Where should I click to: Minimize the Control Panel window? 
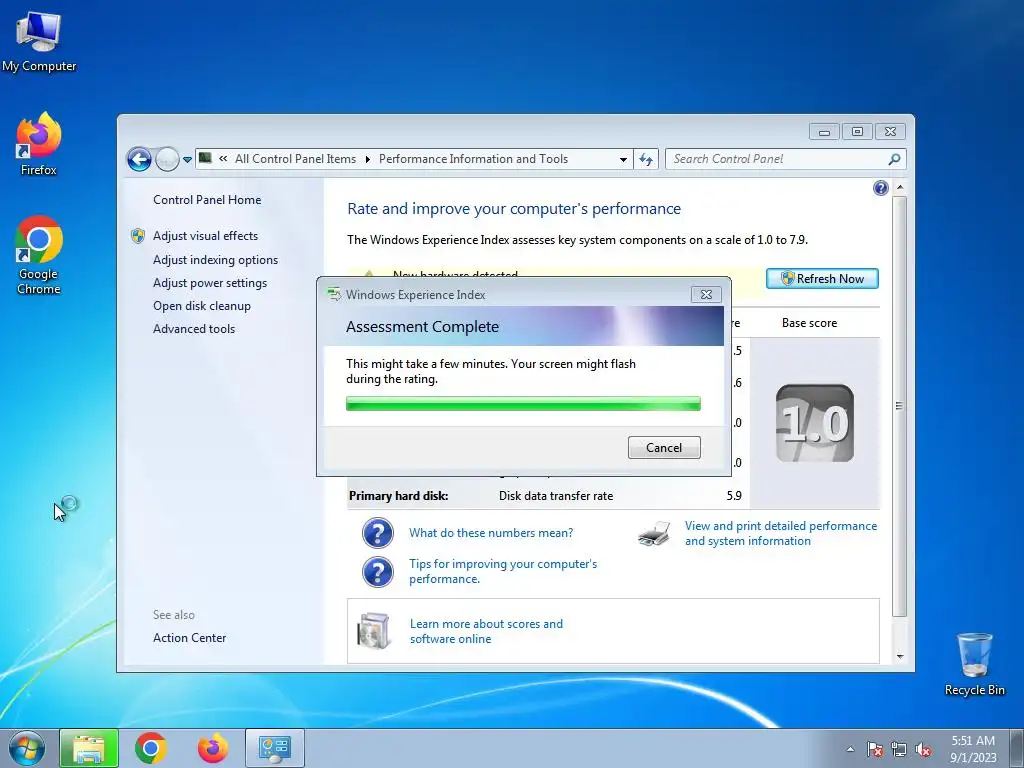click(x=824, y=132)
